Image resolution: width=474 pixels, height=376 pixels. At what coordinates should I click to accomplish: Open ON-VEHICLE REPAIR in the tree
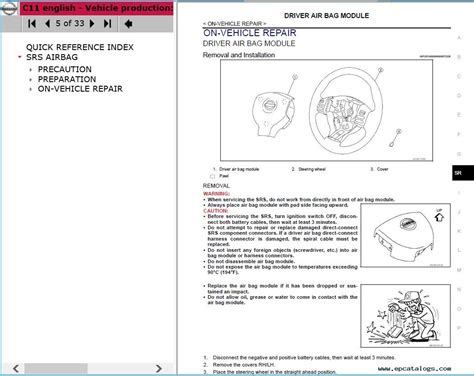pyautogui.click(x=80, y=89)
